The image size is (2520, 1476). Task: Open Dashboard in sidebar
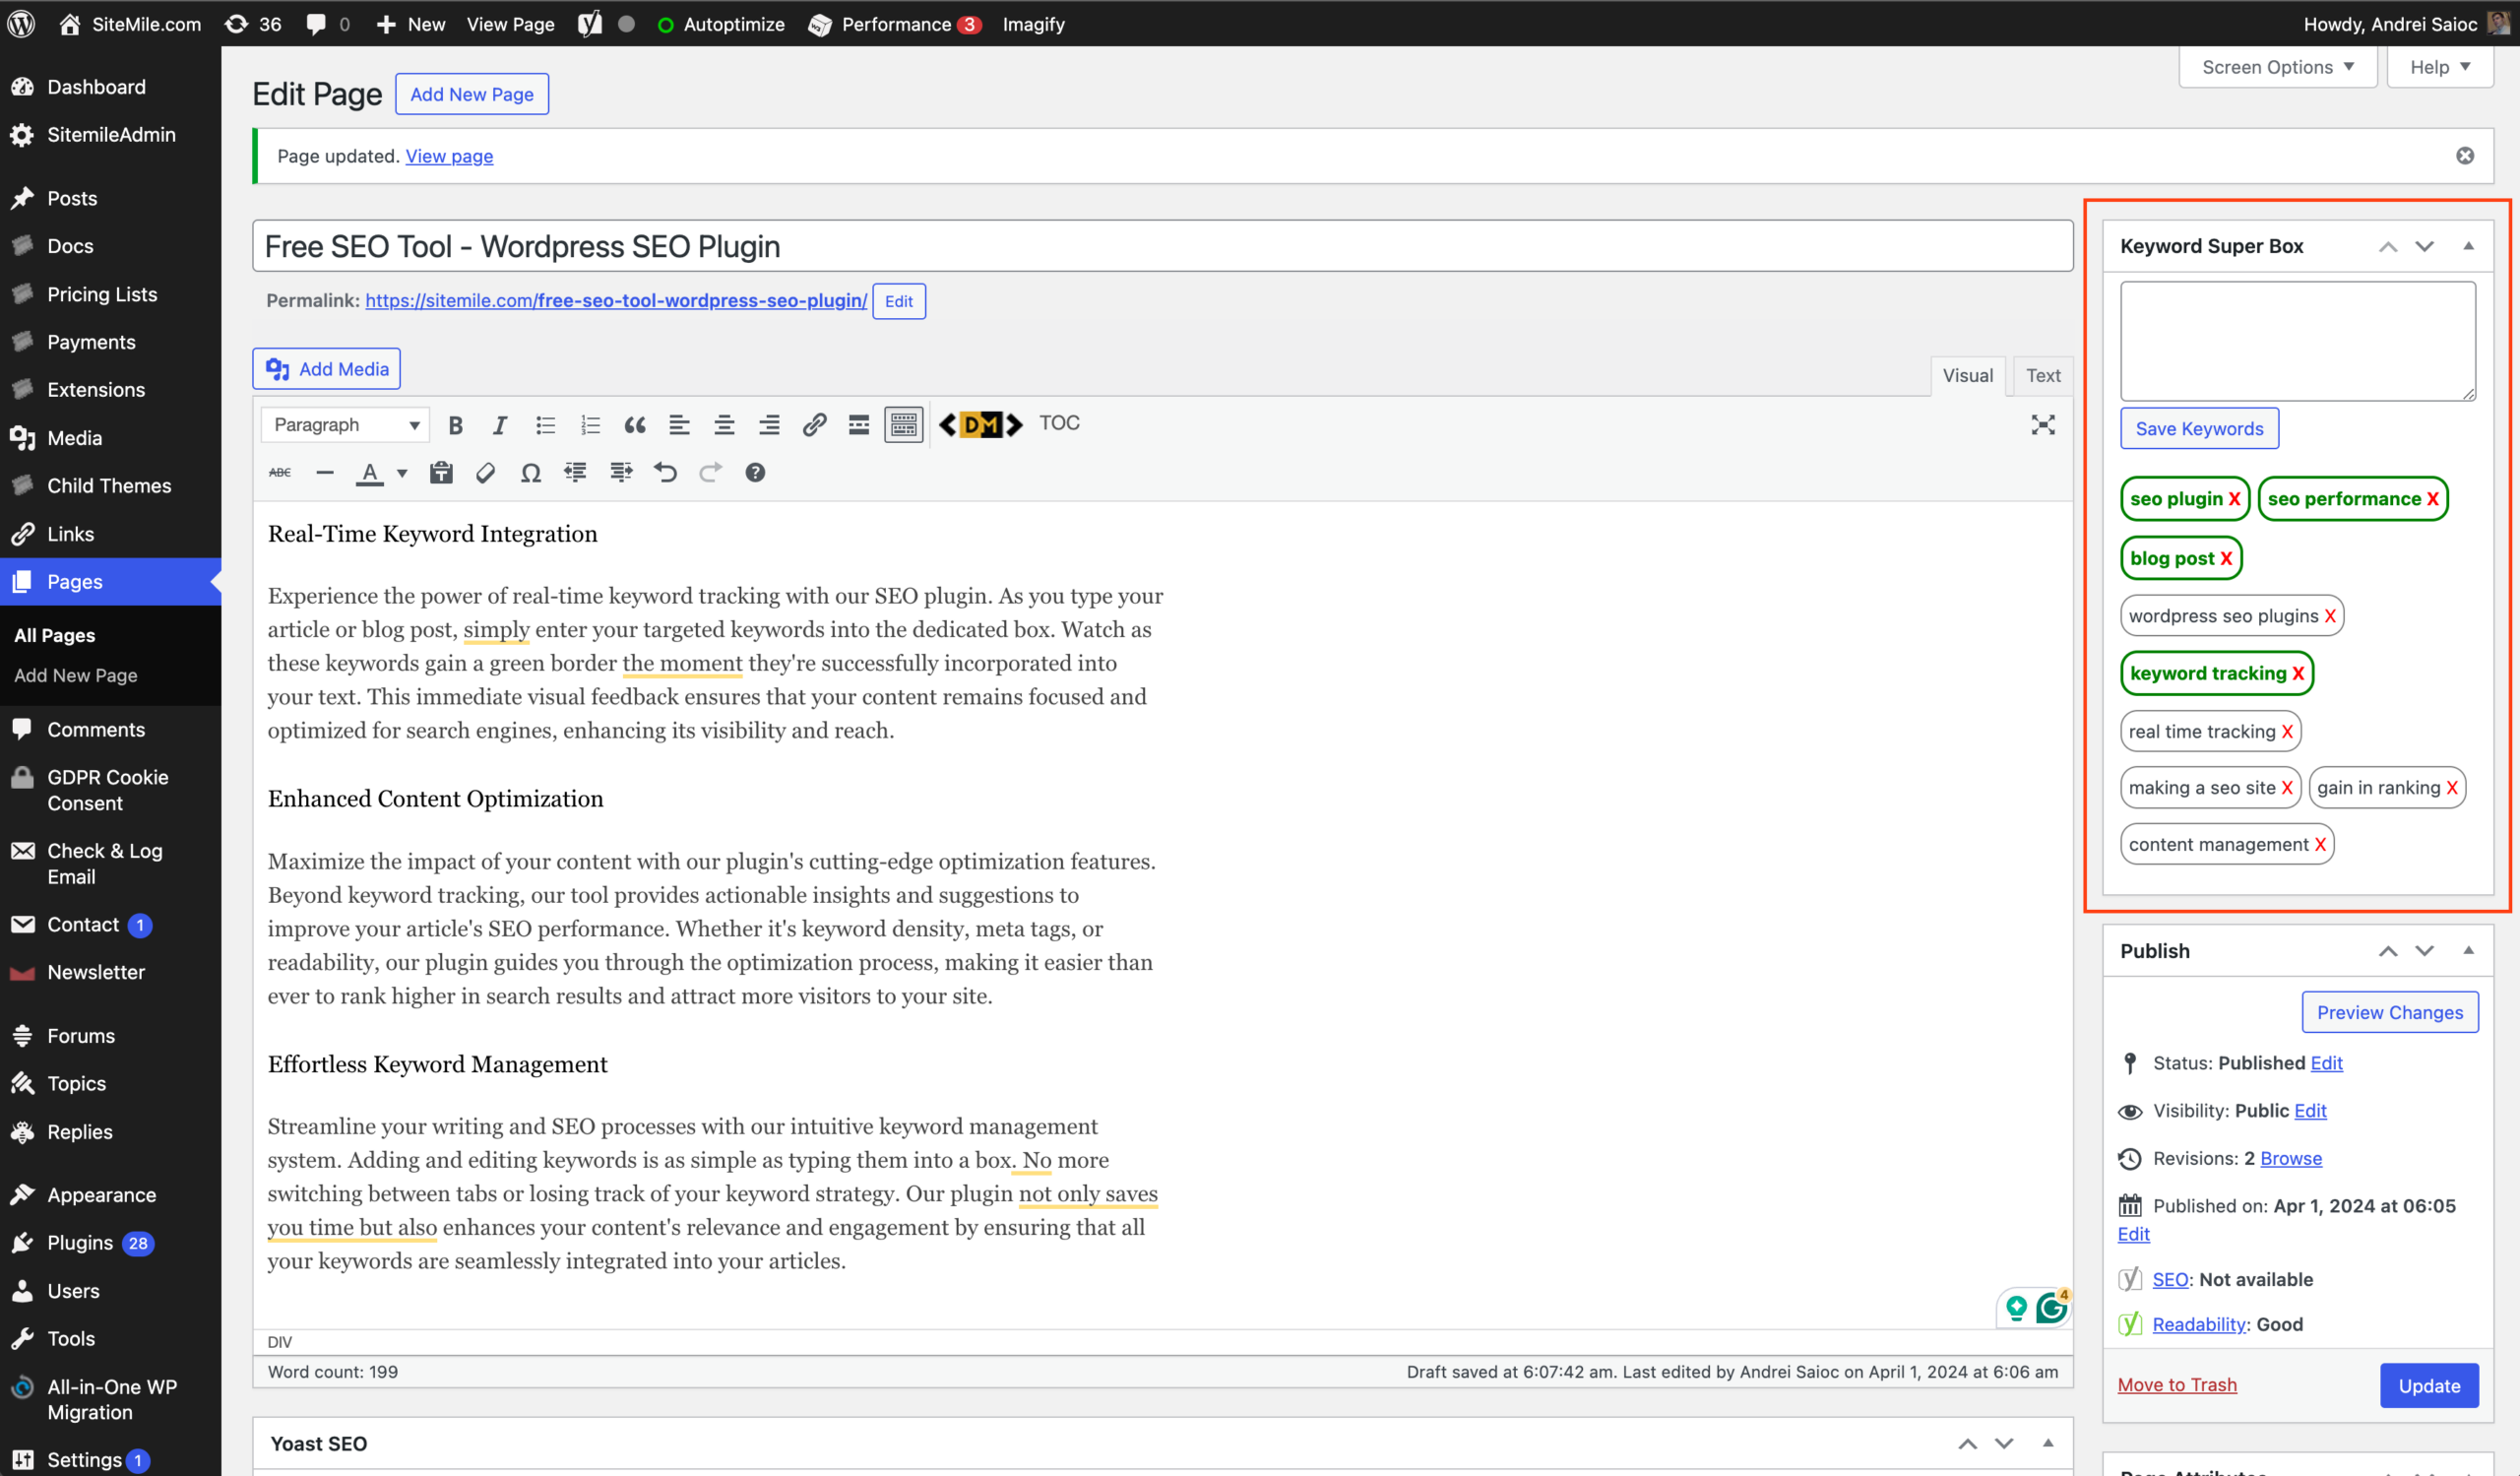tap(96, 87)
